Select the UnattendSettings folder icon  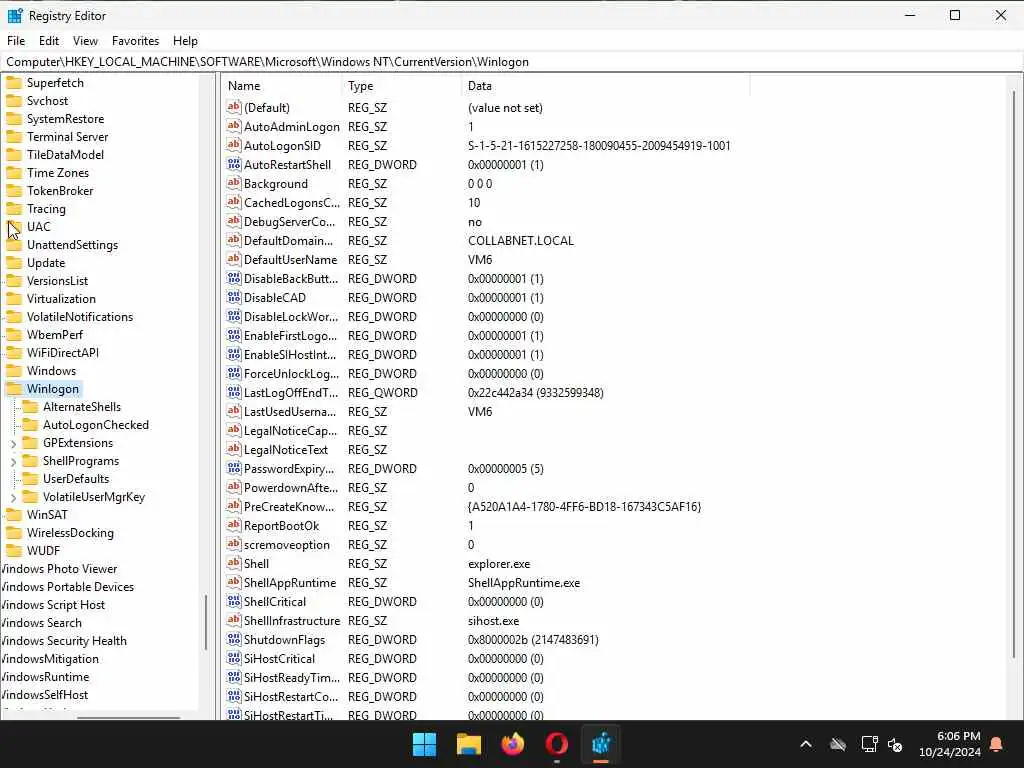coord(14,245)
